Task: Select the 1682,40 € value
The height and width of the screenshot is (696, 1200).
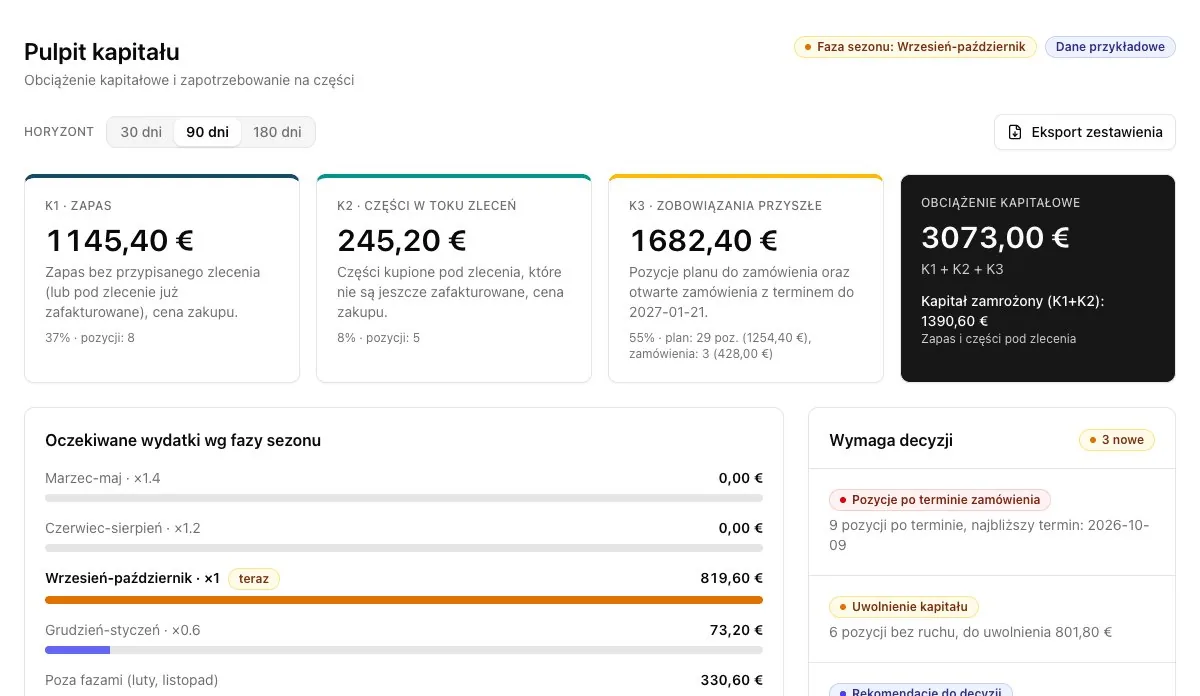Action: (x=704, y=240)
